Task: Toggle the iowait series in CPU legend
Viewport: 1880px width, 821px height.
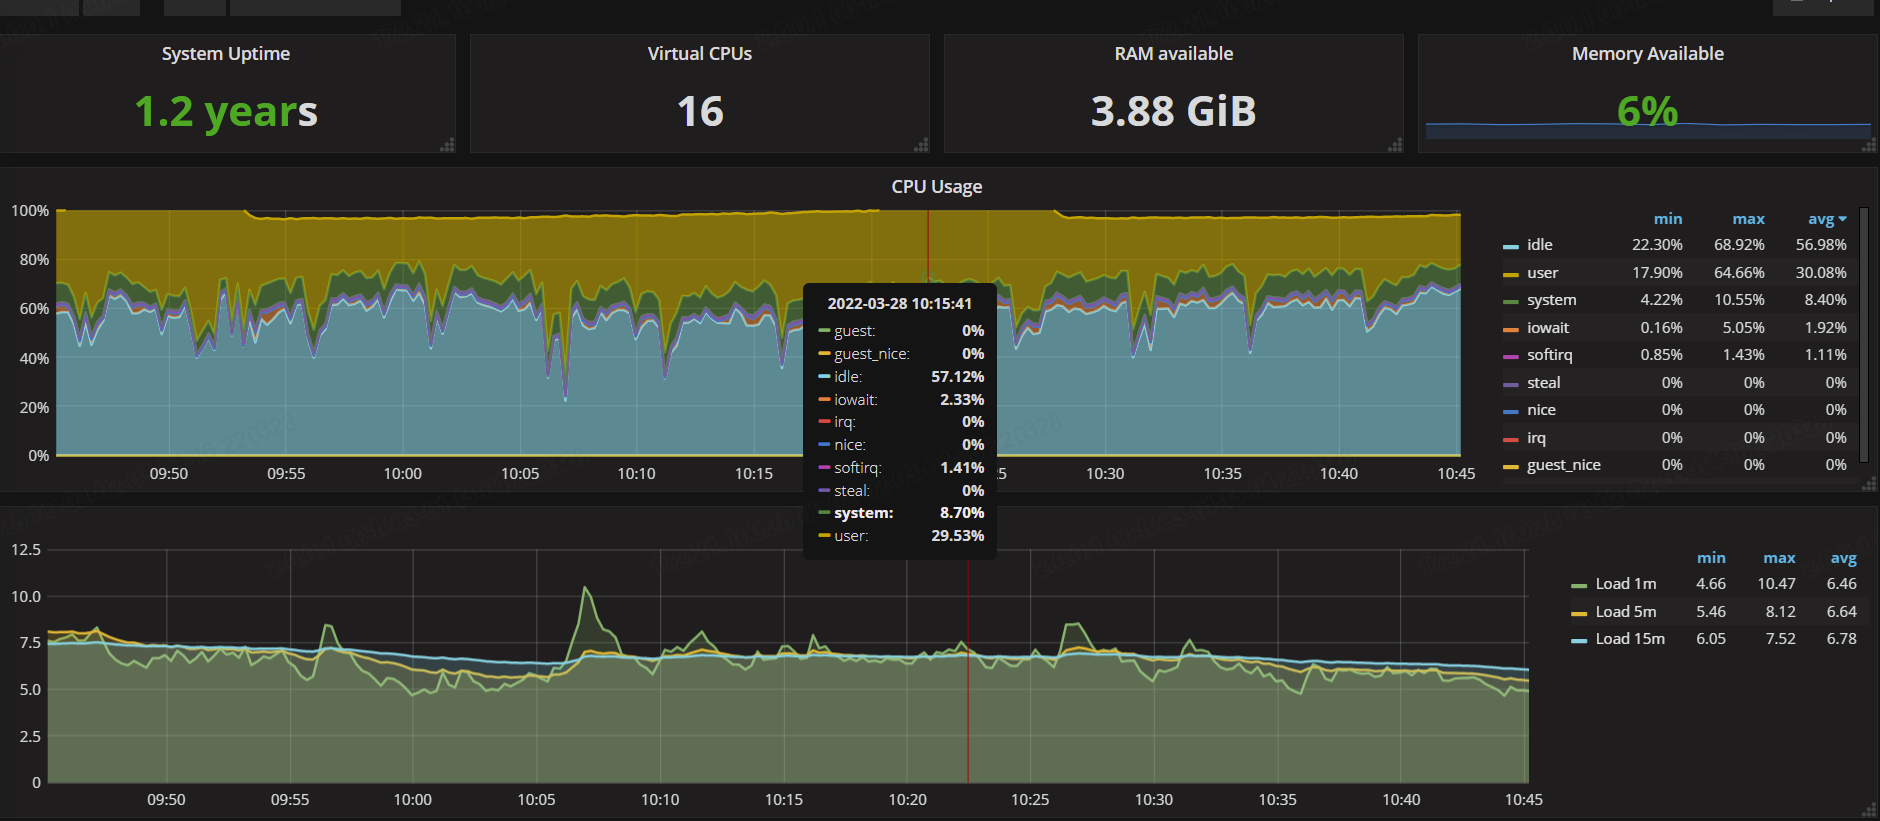Action: (x=1548, y=328)
